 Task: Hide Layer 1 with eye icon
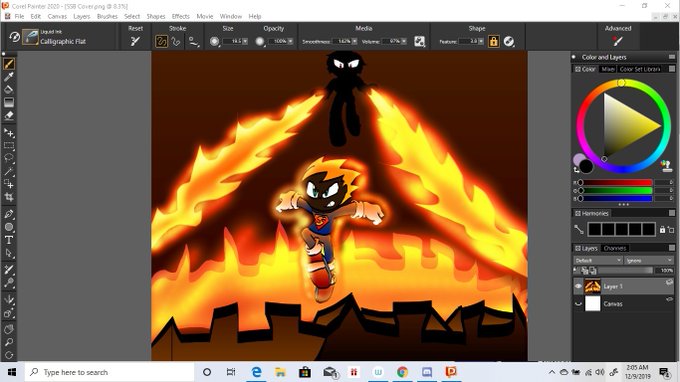tap(578, 286)
